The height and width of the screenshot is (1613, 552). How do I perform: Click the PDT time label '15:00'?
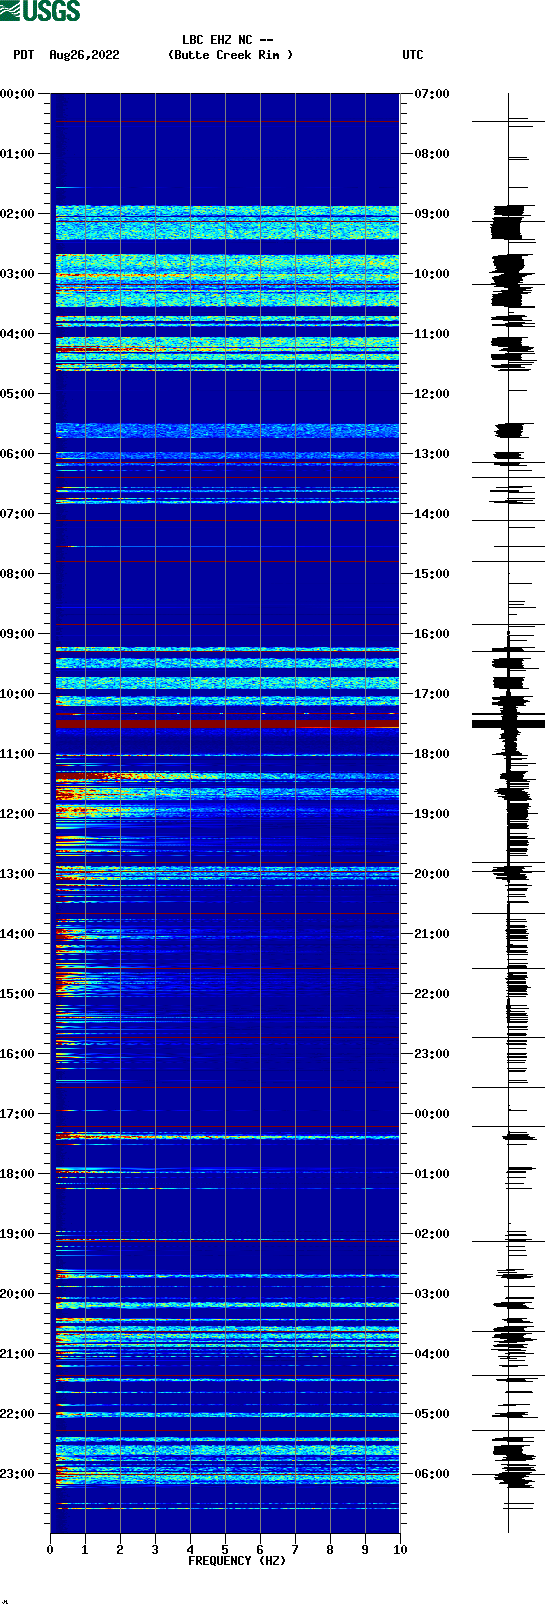tap(18, 994)
